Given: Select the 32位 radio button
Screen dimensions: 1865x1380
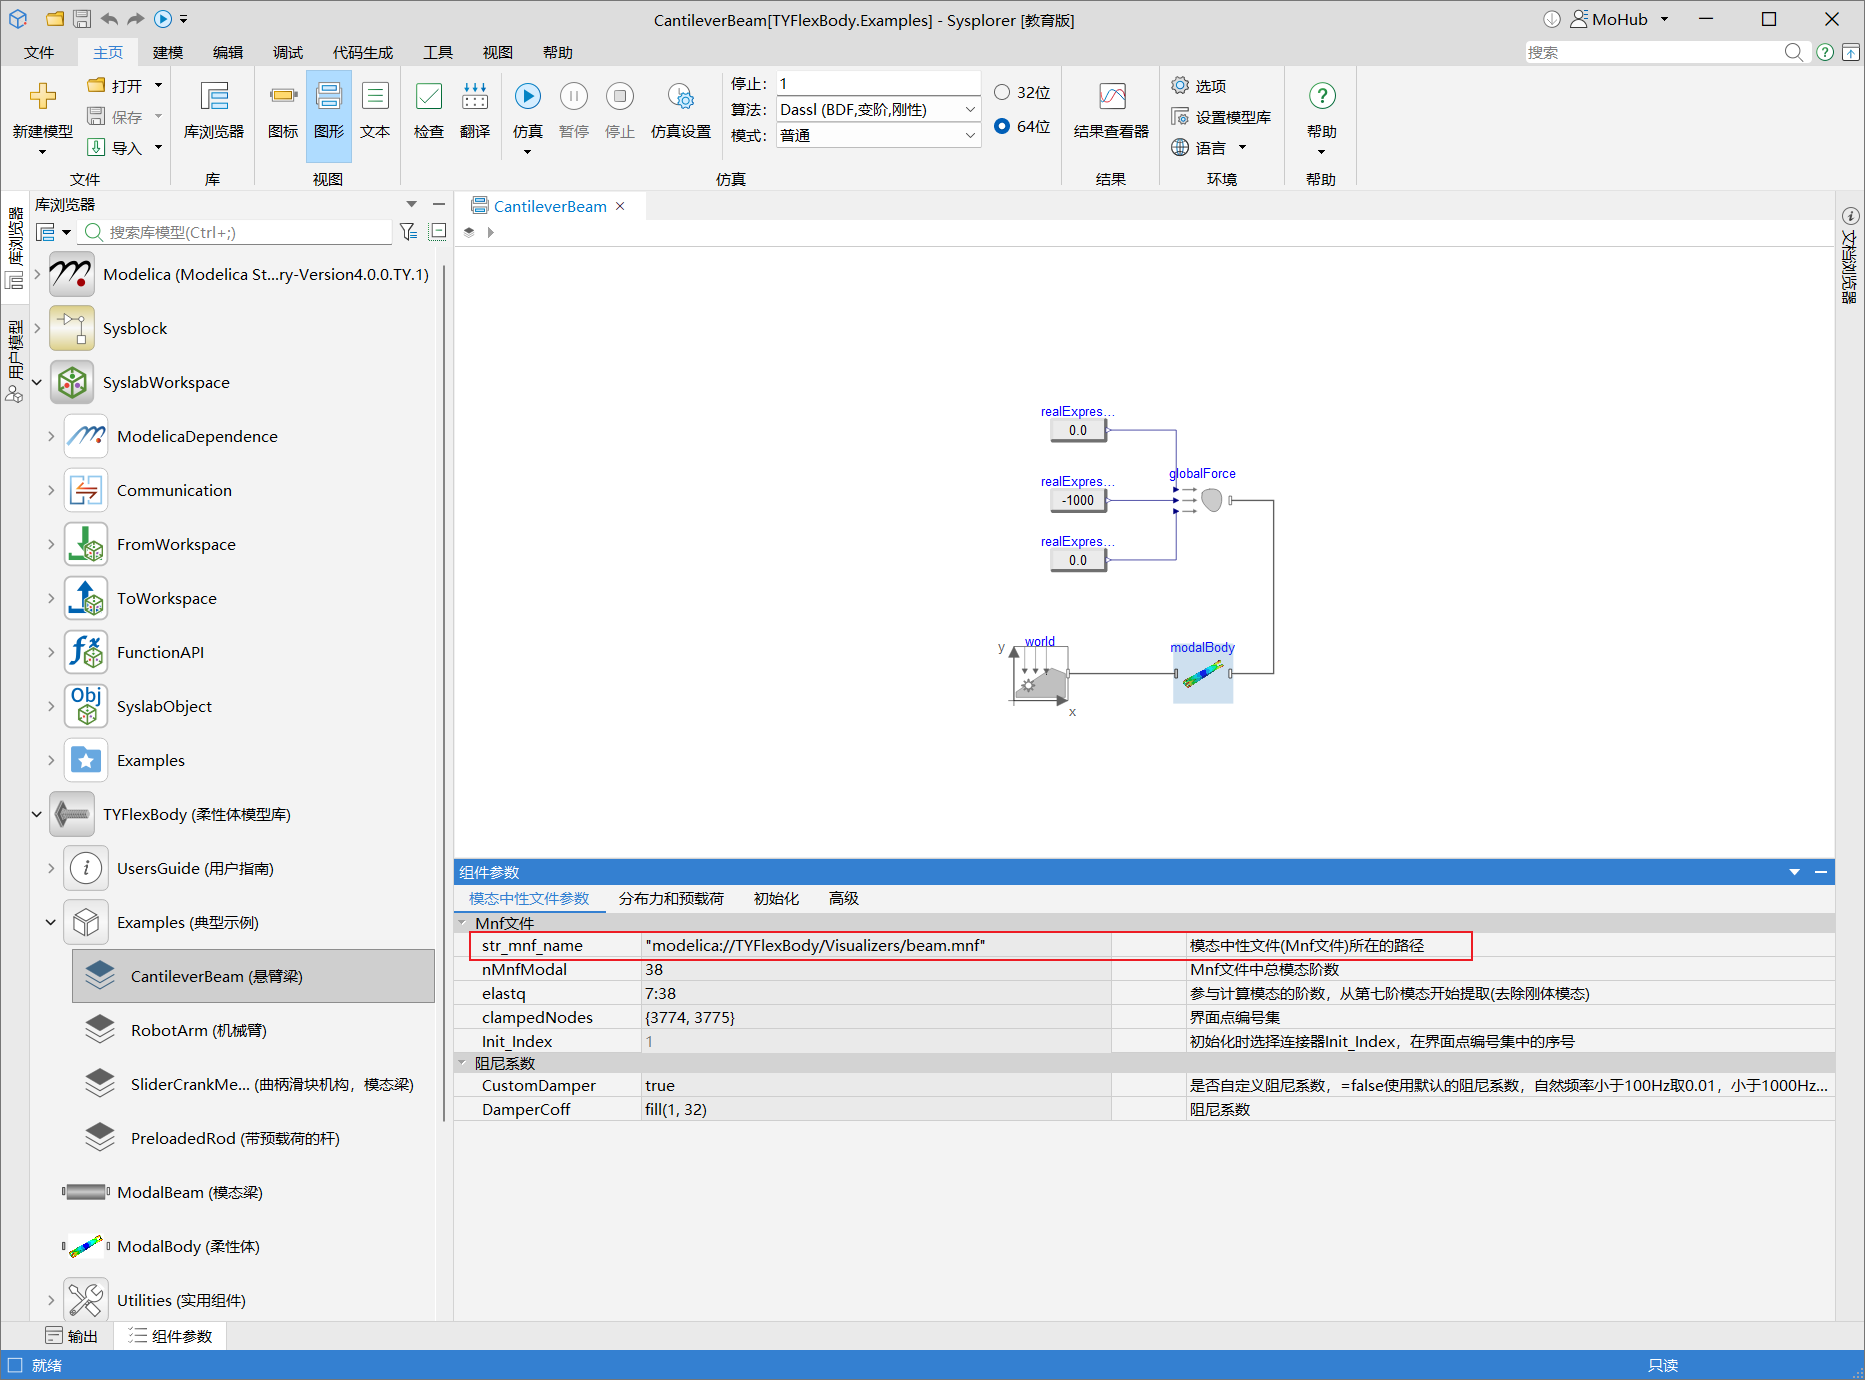Looking at the screenshot, I should [1002, 93].
